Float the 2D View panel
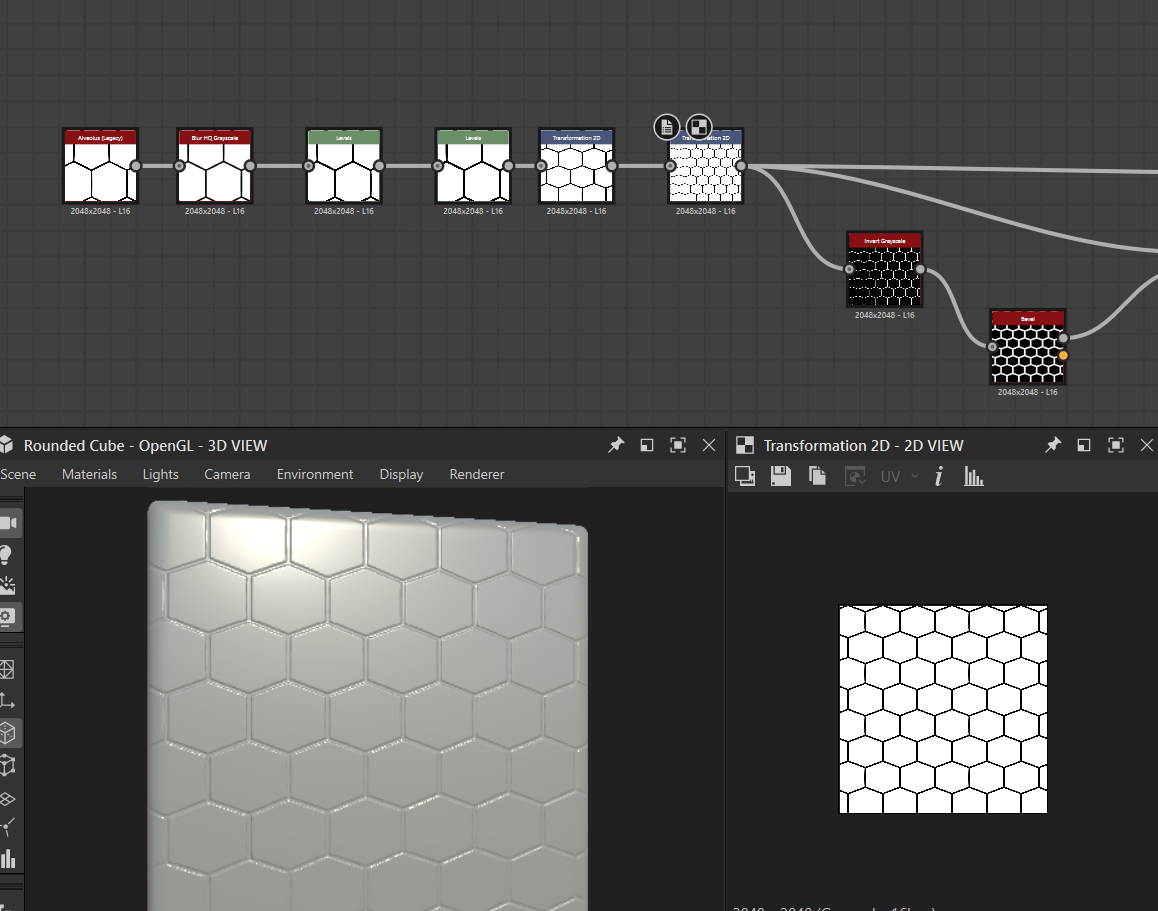The width and height of the screenshot is (1158, 911). [x=1084, y=445]
